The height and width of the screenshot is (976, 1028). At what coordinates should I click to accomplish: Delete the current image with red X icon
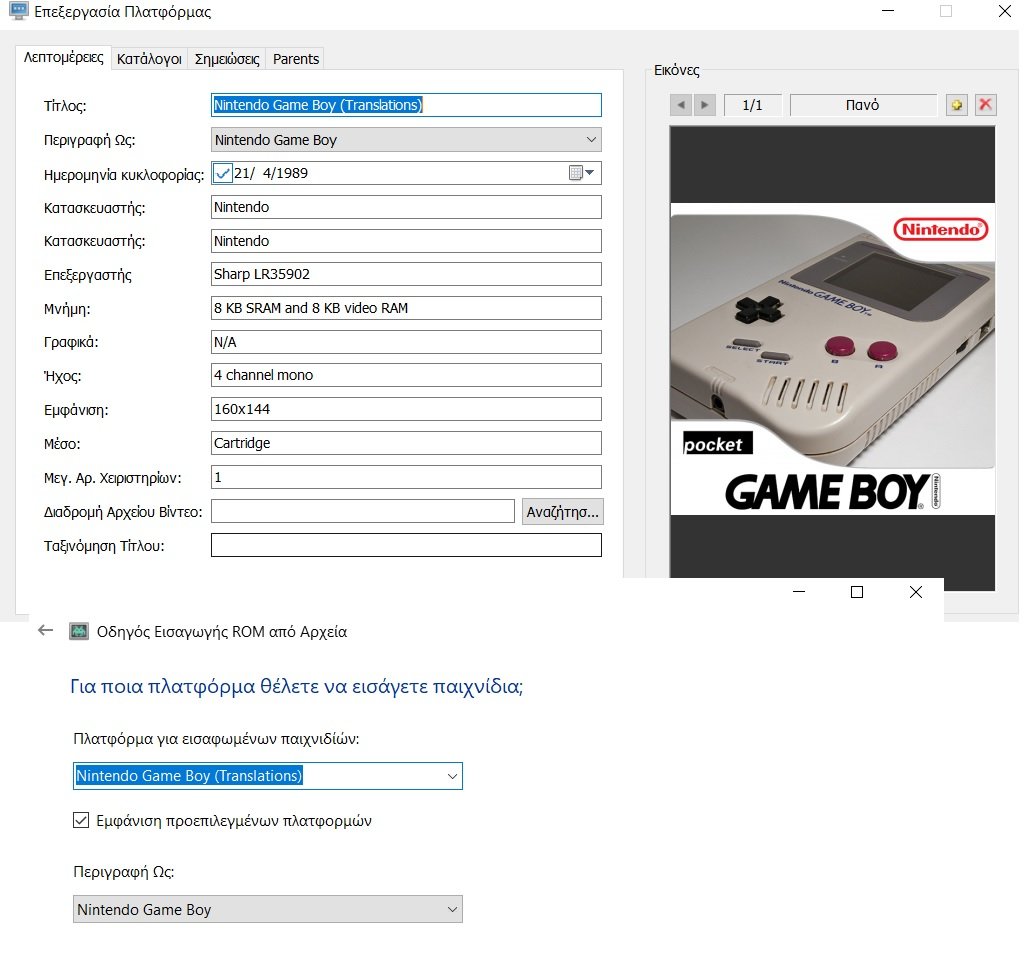(x=985, y=105)
